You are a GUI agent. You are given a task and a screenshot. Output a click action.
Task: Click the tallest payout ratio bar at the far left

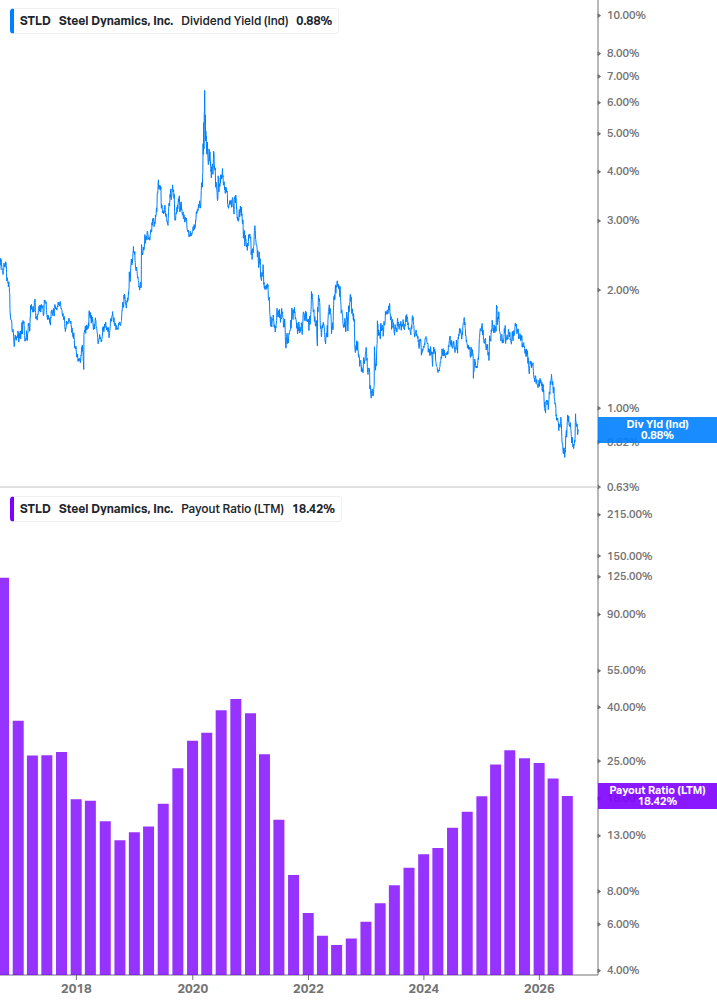click(x=4, y=776)
